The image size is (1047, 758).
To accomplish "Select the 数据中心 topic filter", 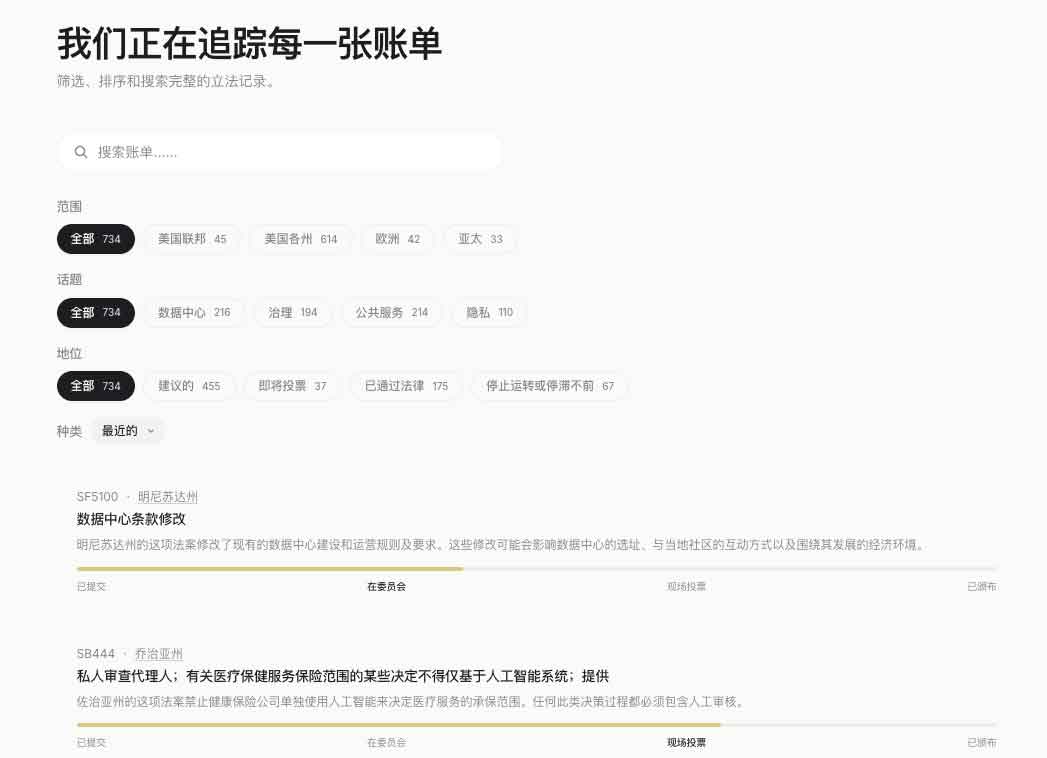I will coord(193,312).
